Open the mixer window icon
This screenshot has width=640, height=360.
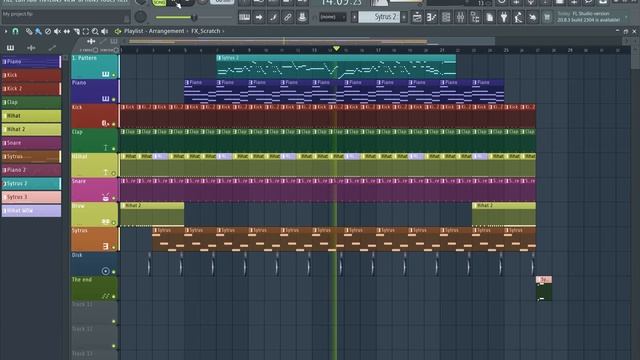460,17
